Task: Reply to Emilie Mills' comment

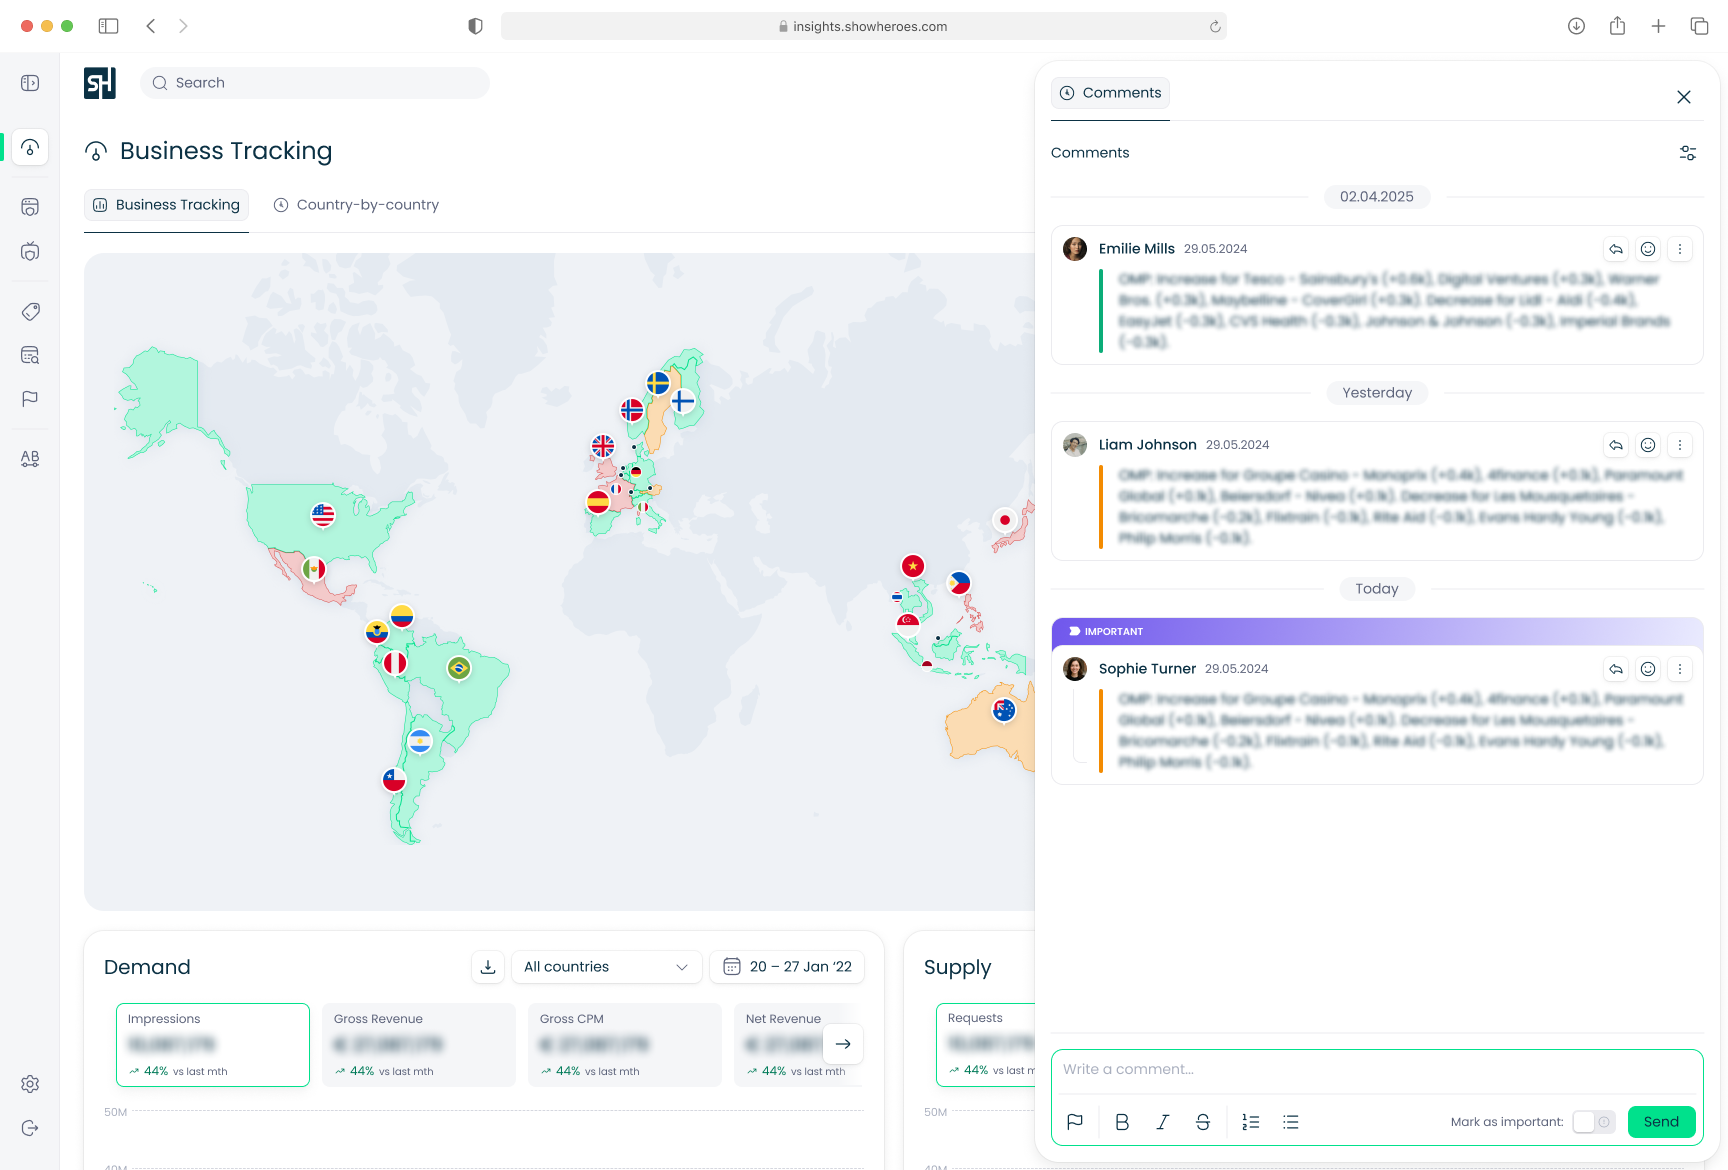Action: pyautogui.click(x=1616, y=249)
